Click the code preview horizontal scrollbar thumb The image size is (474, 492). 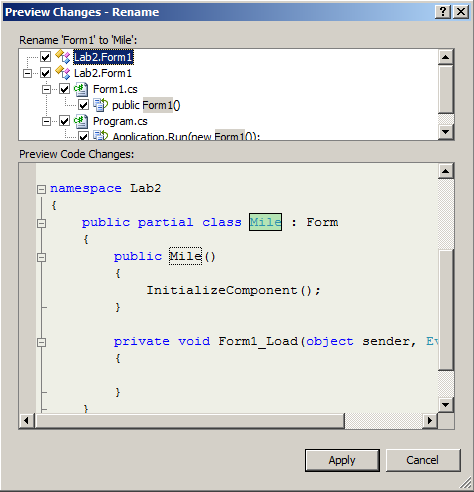[x=190, y=421]
